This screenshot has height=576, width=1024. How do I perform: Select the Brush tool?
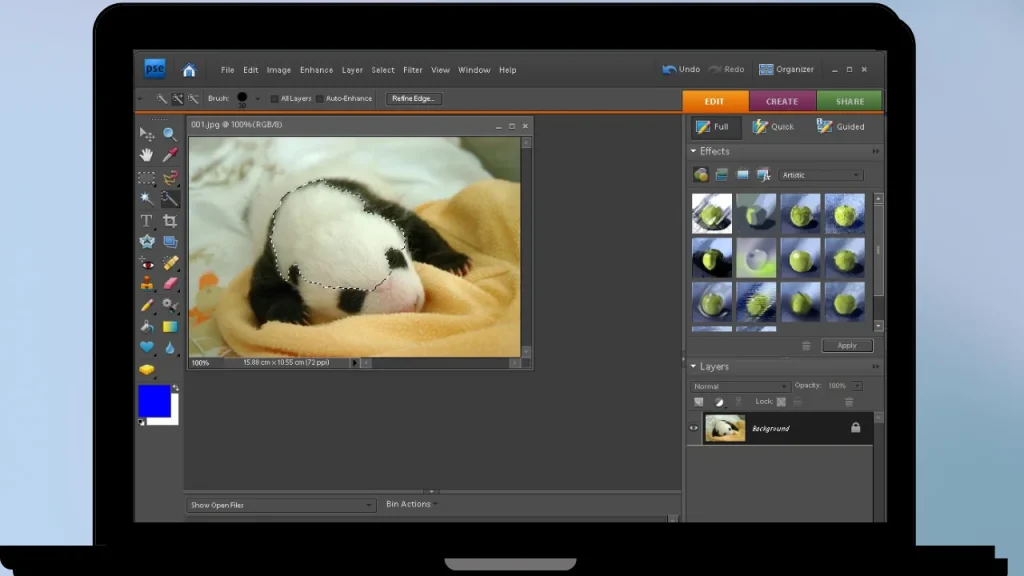pyautogui.click(x=146, y=305)
